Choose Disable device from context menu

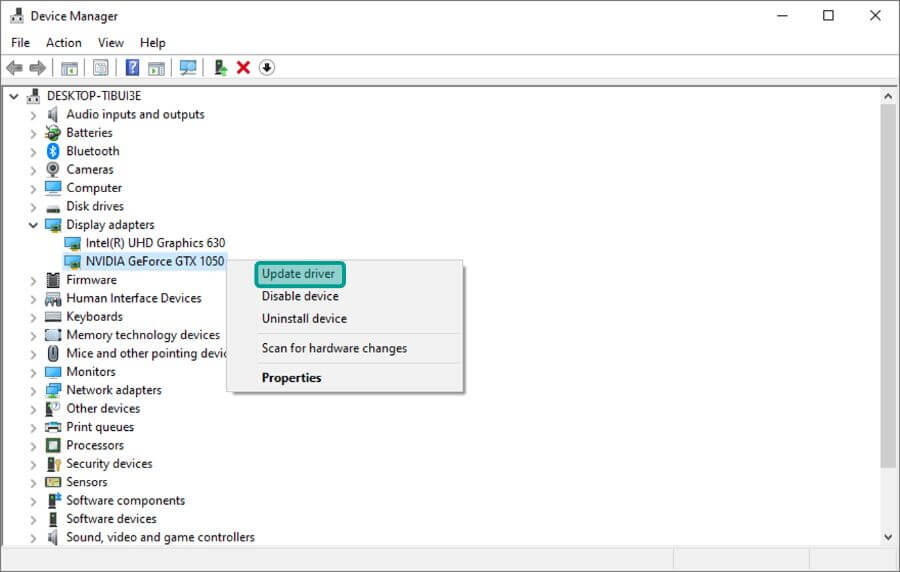(x=300, y=296)
